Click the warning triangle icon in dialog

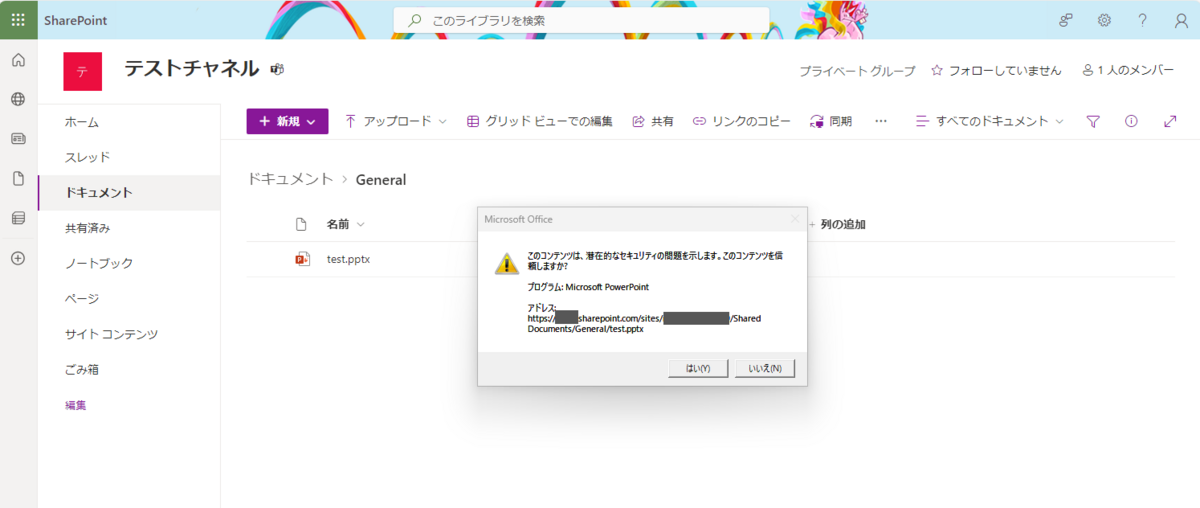pyautogui.click(x=506, y=264)
